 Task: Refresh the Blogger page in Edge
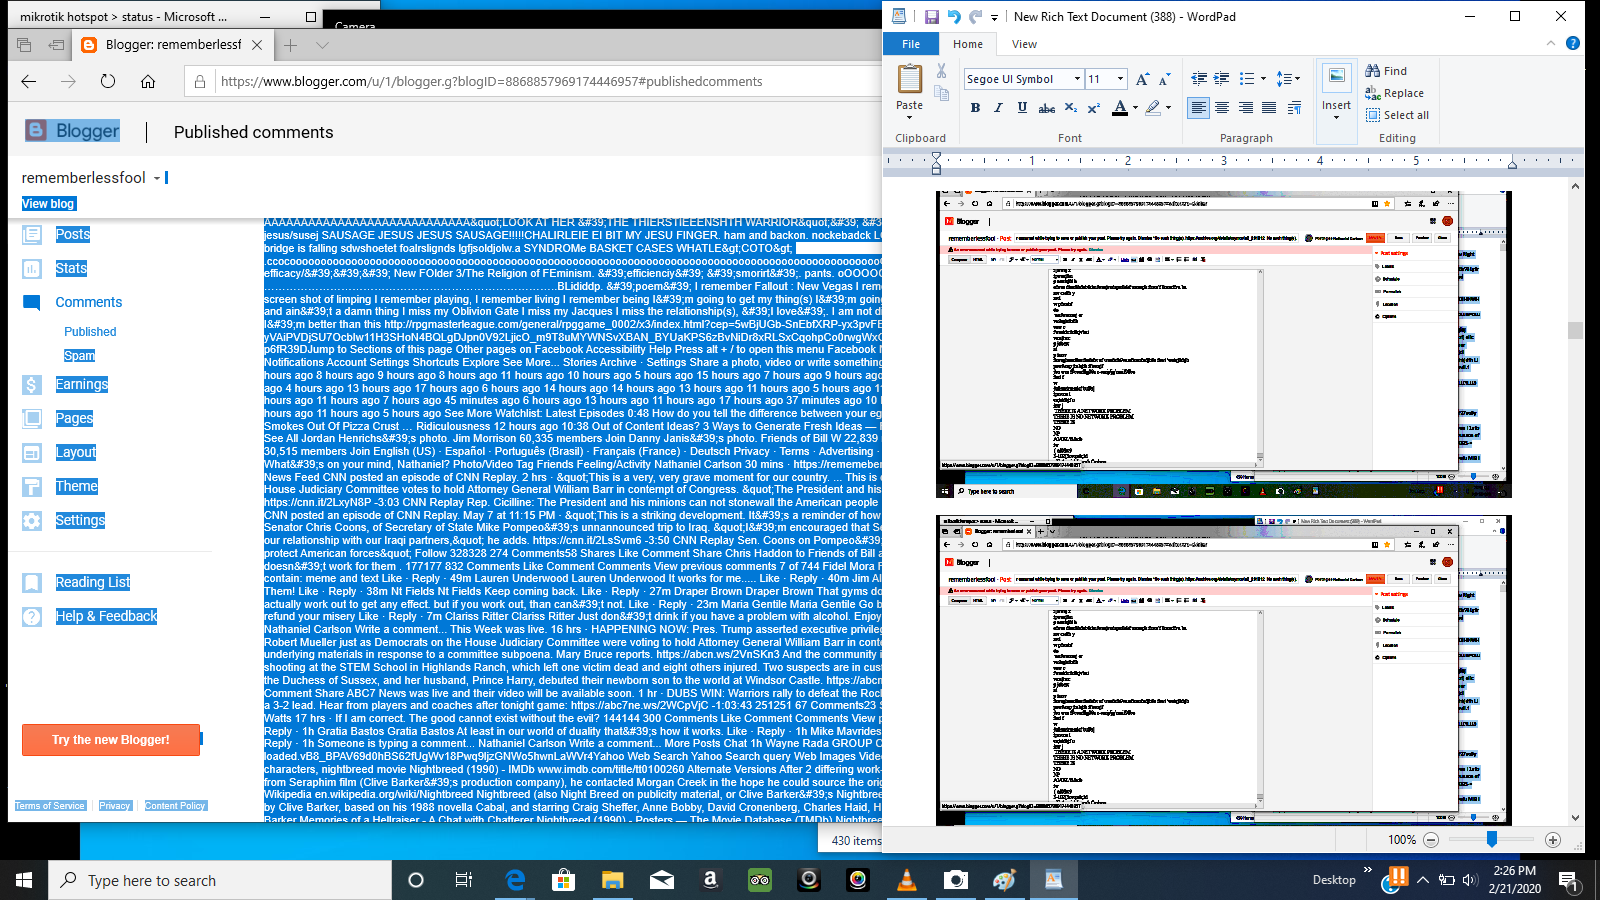point(108,81)
